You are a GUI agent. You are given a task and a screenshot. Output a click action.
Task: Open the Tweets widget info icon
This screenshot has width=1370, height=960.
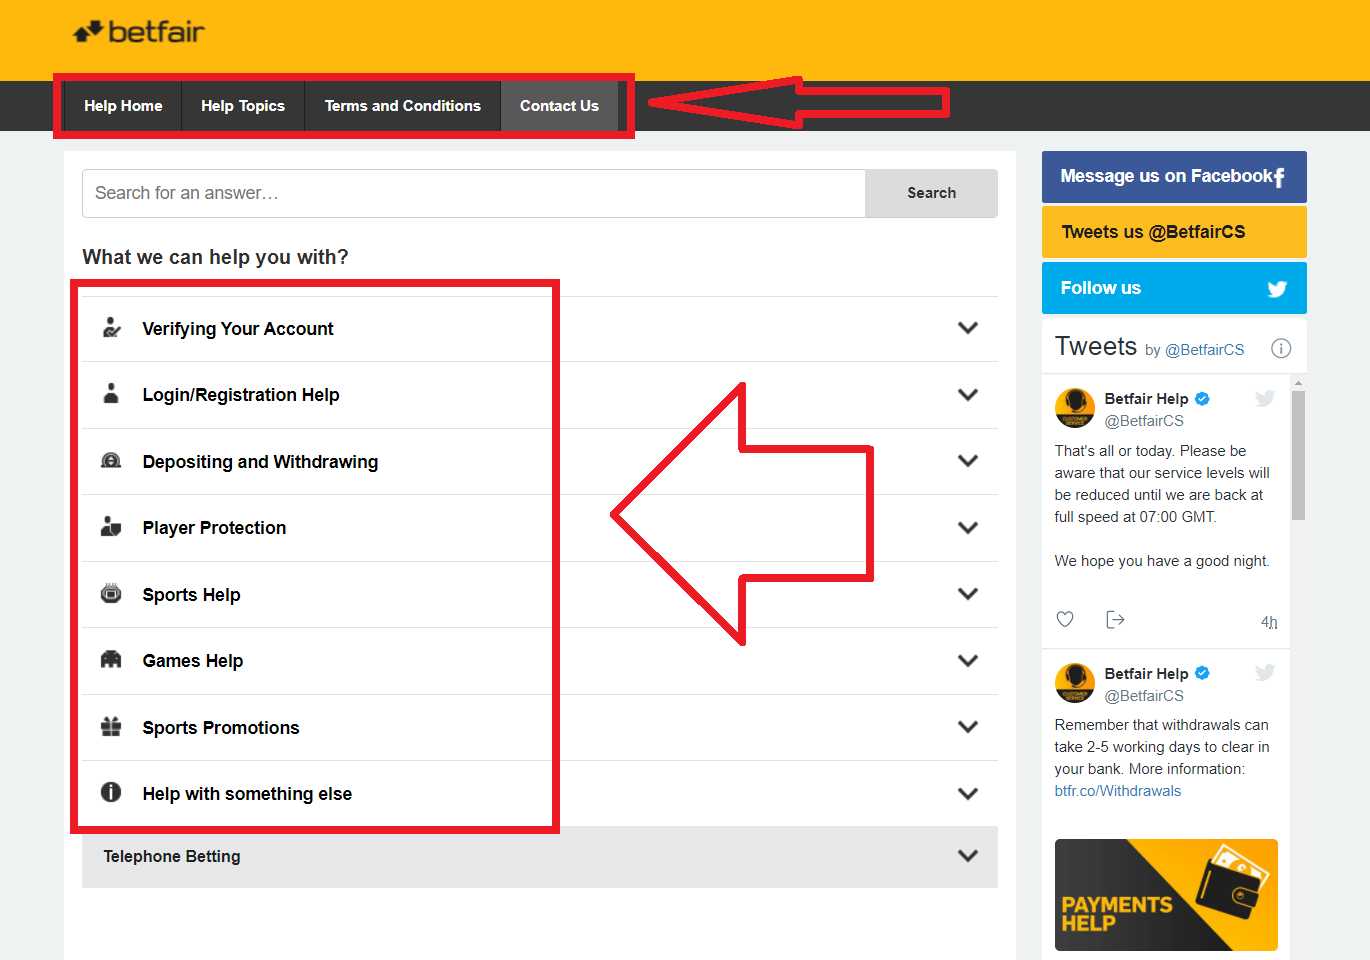coord(1281,348)
